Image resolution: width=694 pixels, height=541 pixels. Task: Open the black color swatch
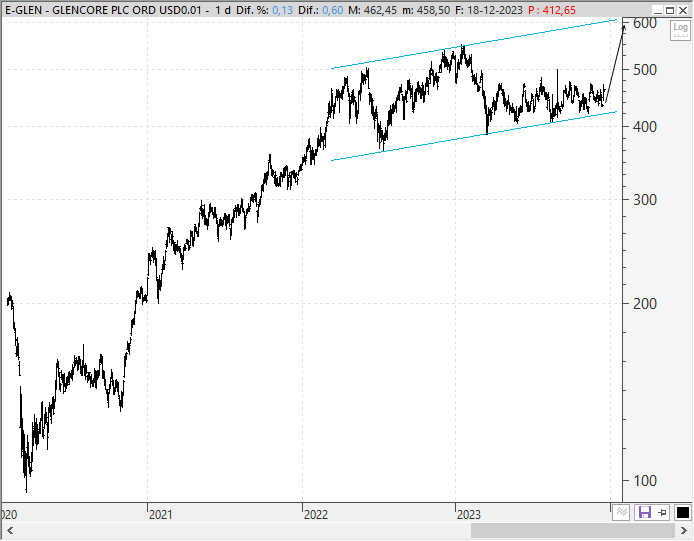click(x=682, y=512)
